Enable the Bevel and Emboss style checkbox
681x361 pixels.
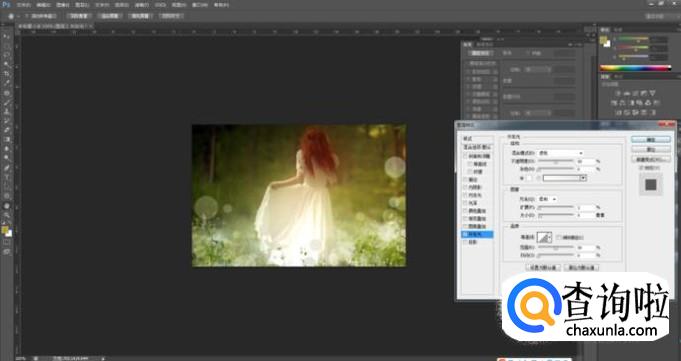pyautogui.click(x=465, y=156)
